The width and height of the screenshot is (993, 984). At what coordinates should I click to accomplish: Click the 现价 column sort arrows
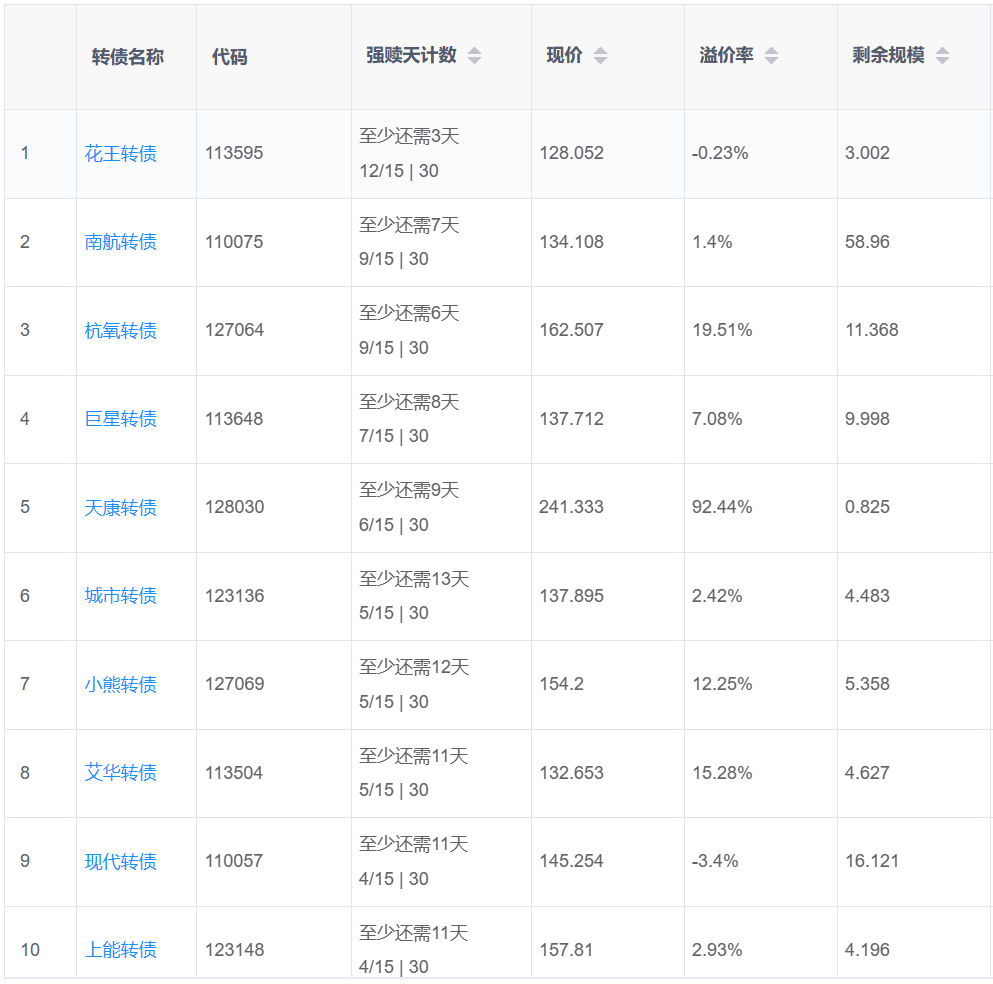pyautogui.click(x=600, y=56)
